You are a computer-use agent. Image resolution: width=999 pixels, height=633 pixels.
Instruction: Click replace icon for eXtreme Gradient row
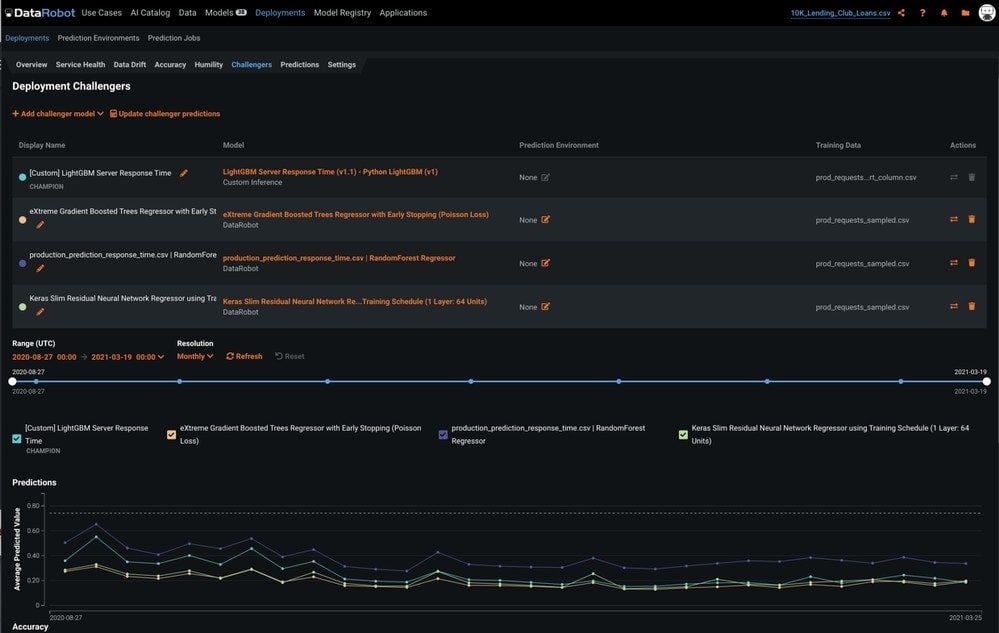click(x=954, y=219)
